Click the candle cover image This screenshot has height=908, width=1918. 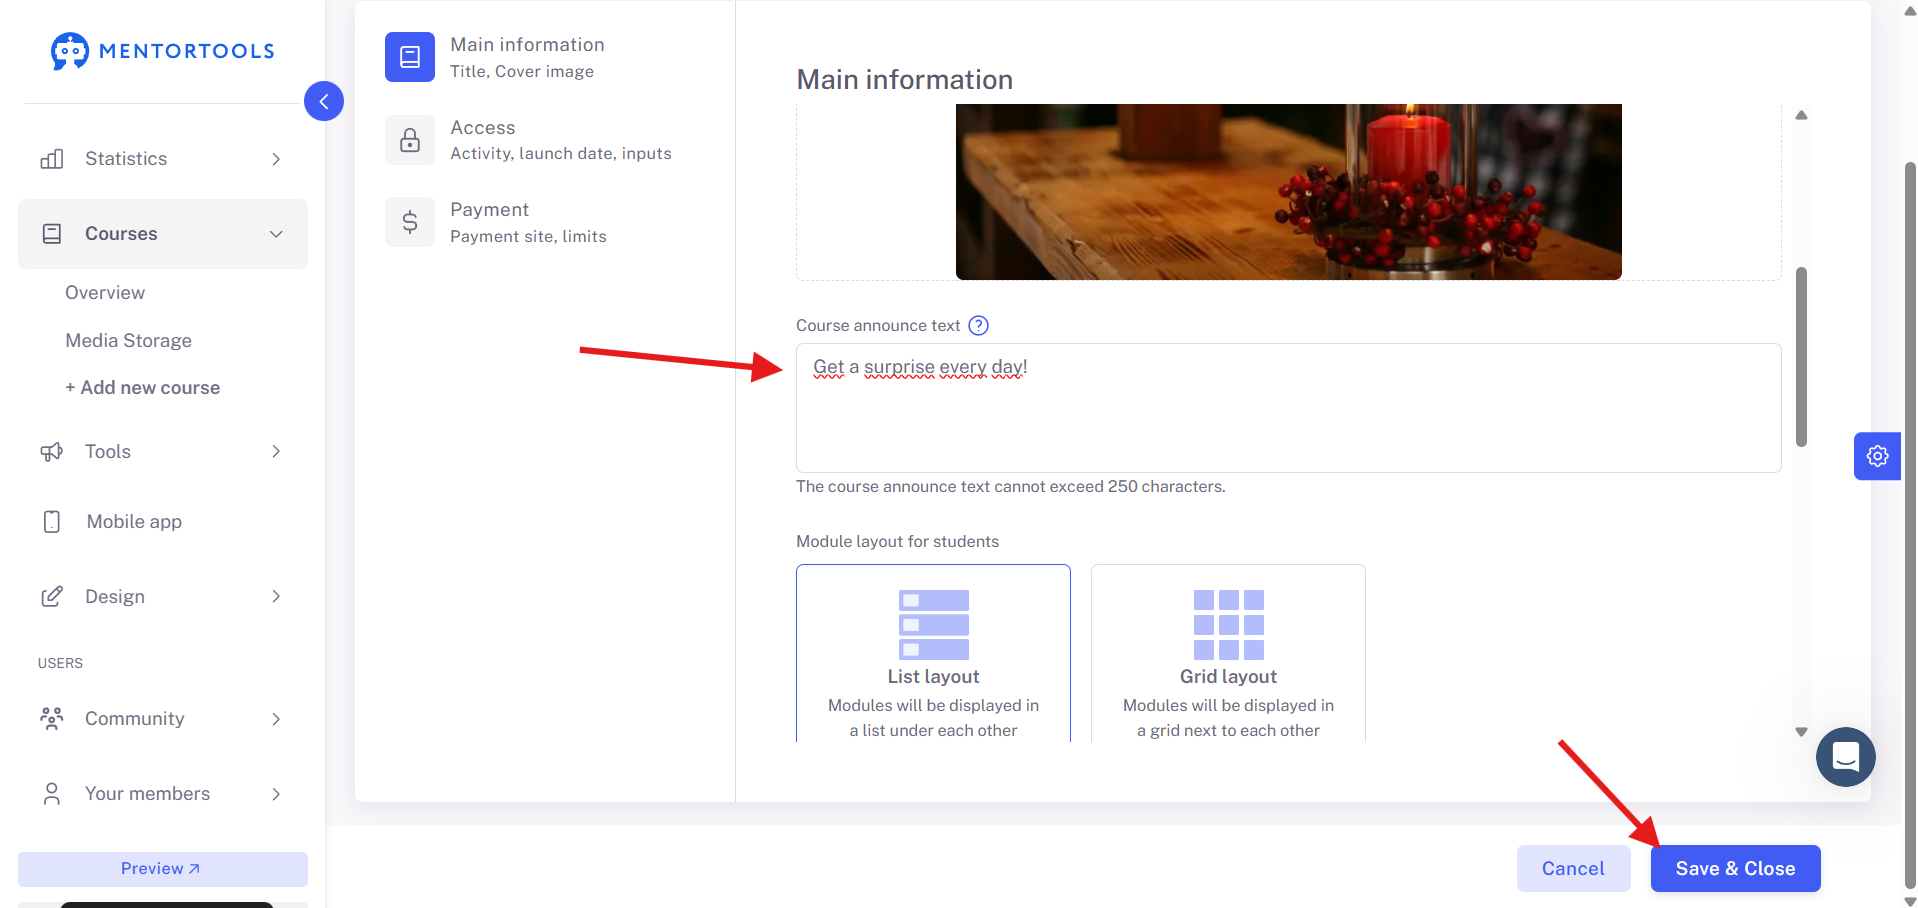[x=1288, y=192]
